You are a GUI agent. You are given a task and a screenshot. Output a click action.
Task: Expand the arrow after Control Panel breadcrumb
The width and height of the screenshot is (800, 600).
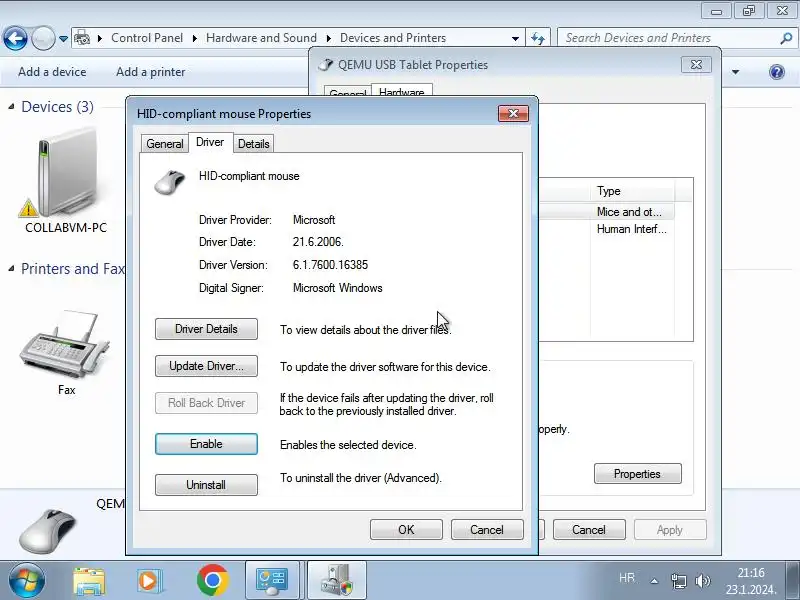(195, 38)
